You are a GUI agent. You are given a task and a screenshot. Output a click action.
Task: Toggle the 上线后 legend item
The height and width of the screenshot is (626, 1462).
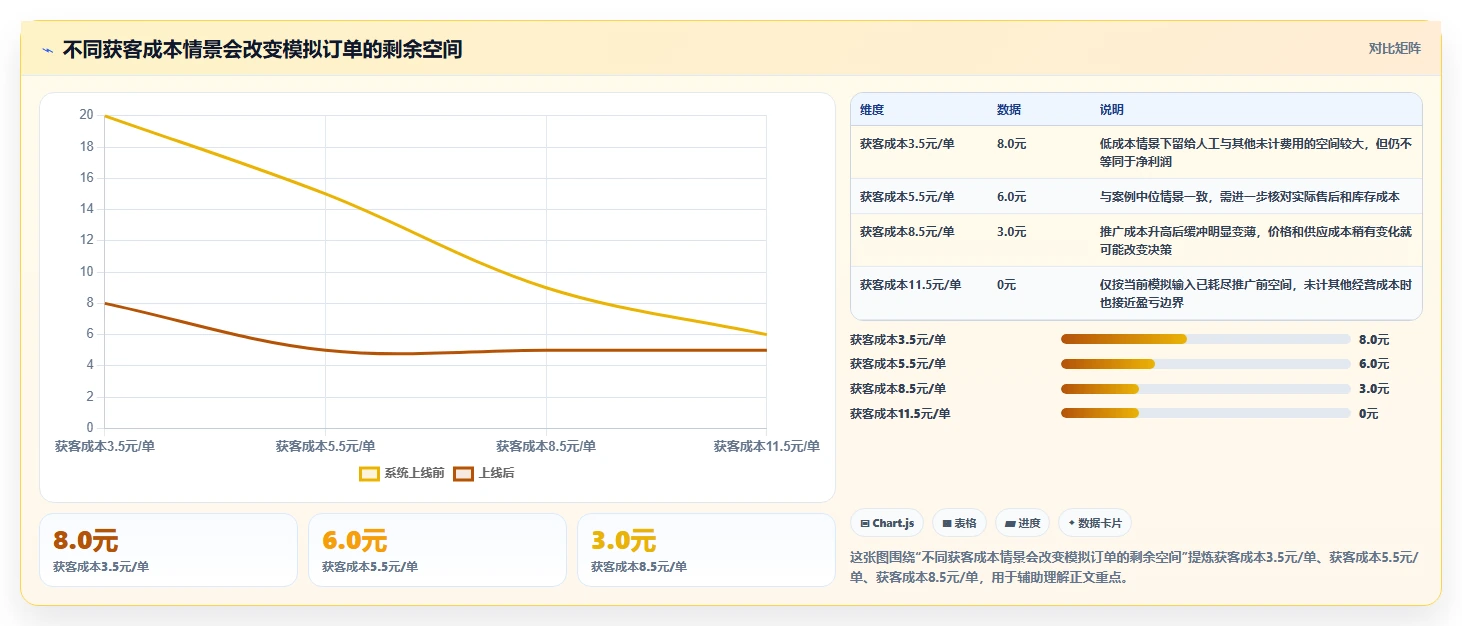[x=484, y=473]
